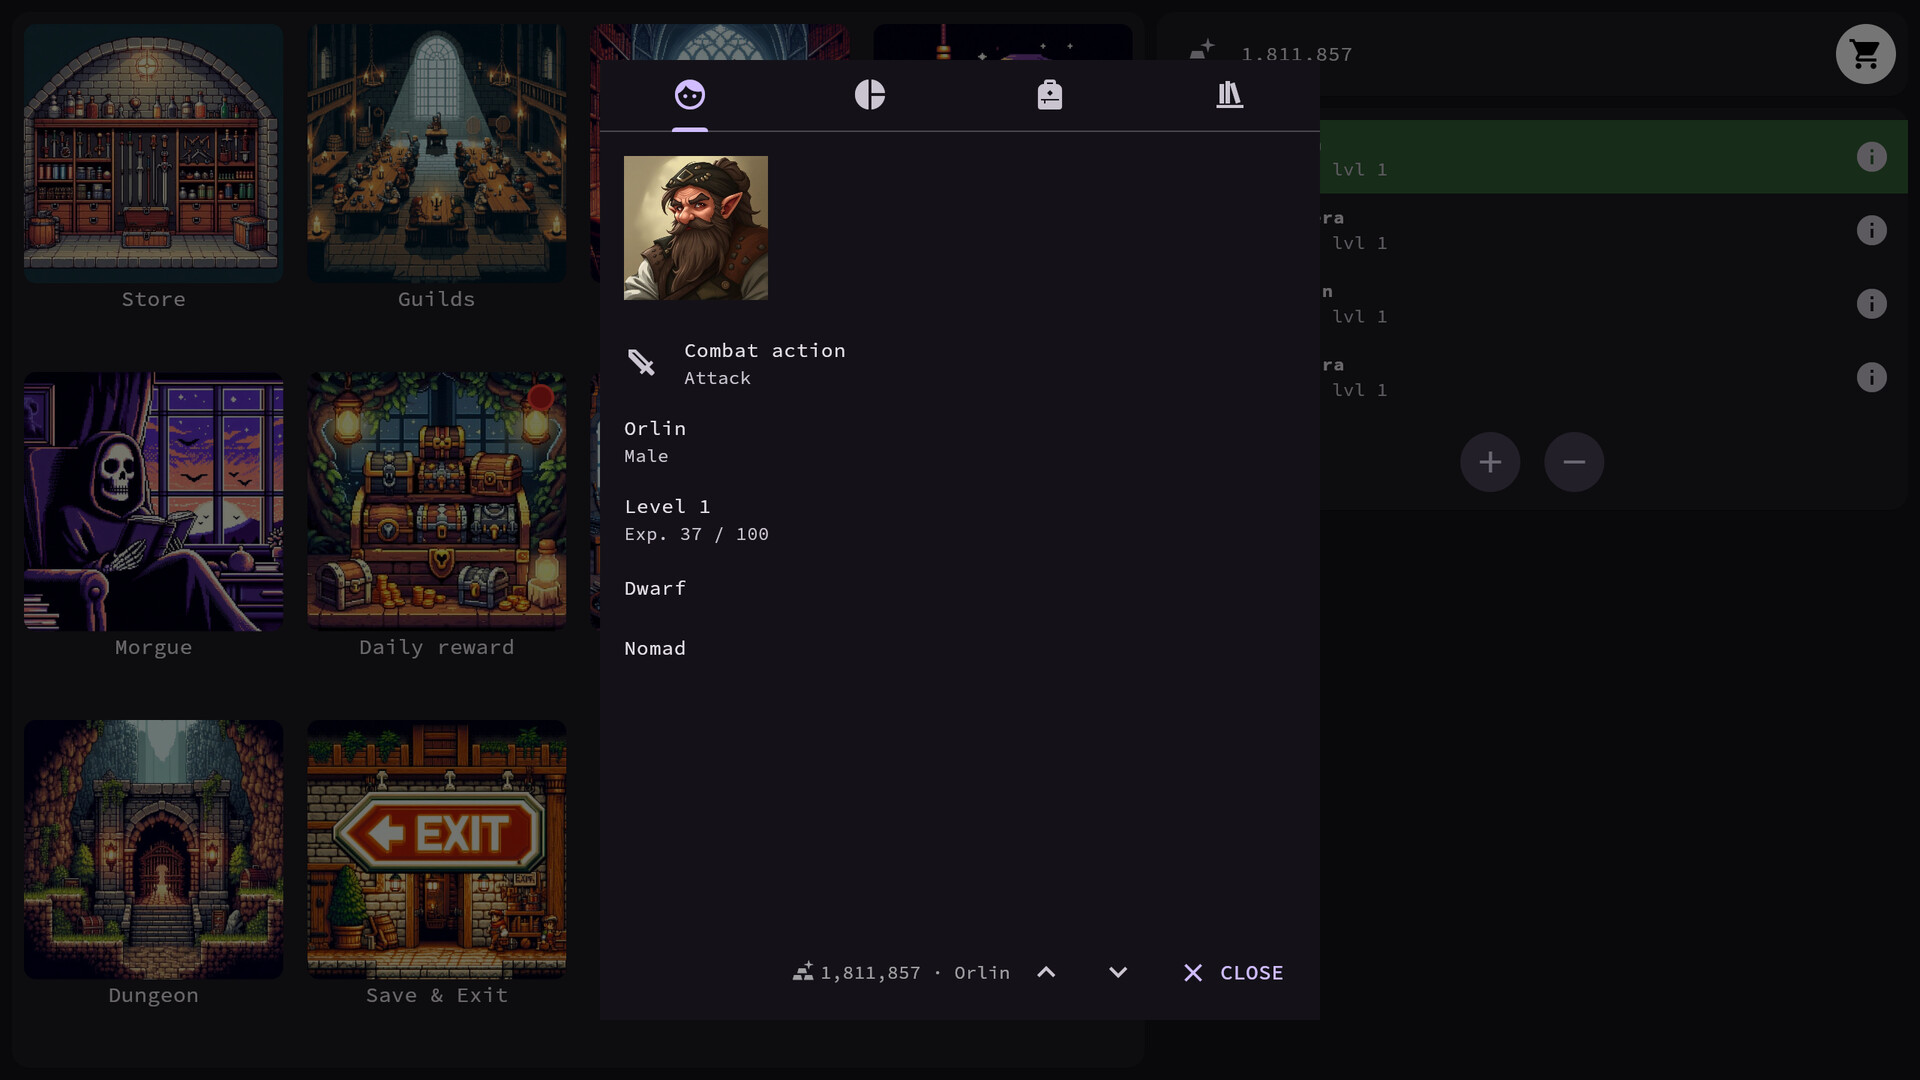Claim the Daily reward
Image resolution: width=1920 pixels, height=1080 pixels.
[x=436, y=501]
